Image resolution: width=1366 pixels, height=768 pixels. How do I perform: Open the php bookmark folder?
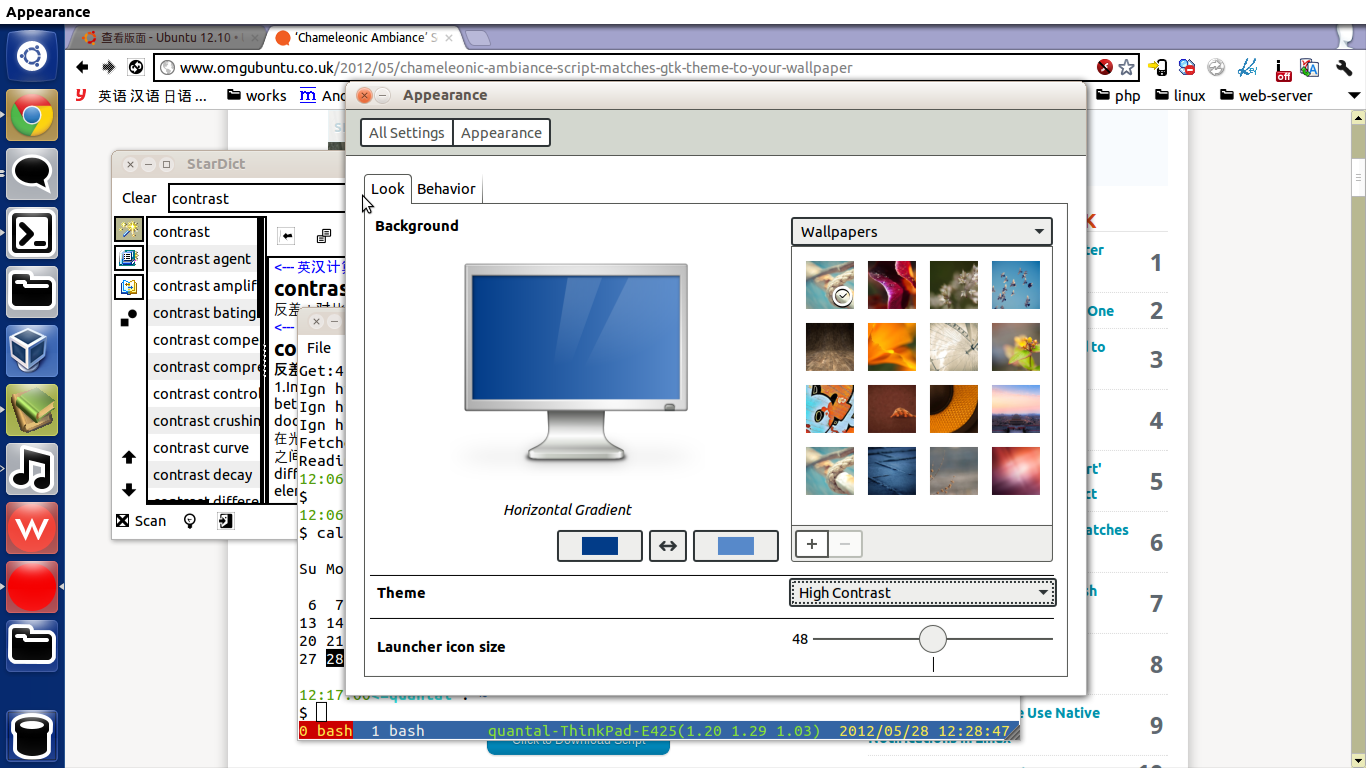(x=1119, y=96)
